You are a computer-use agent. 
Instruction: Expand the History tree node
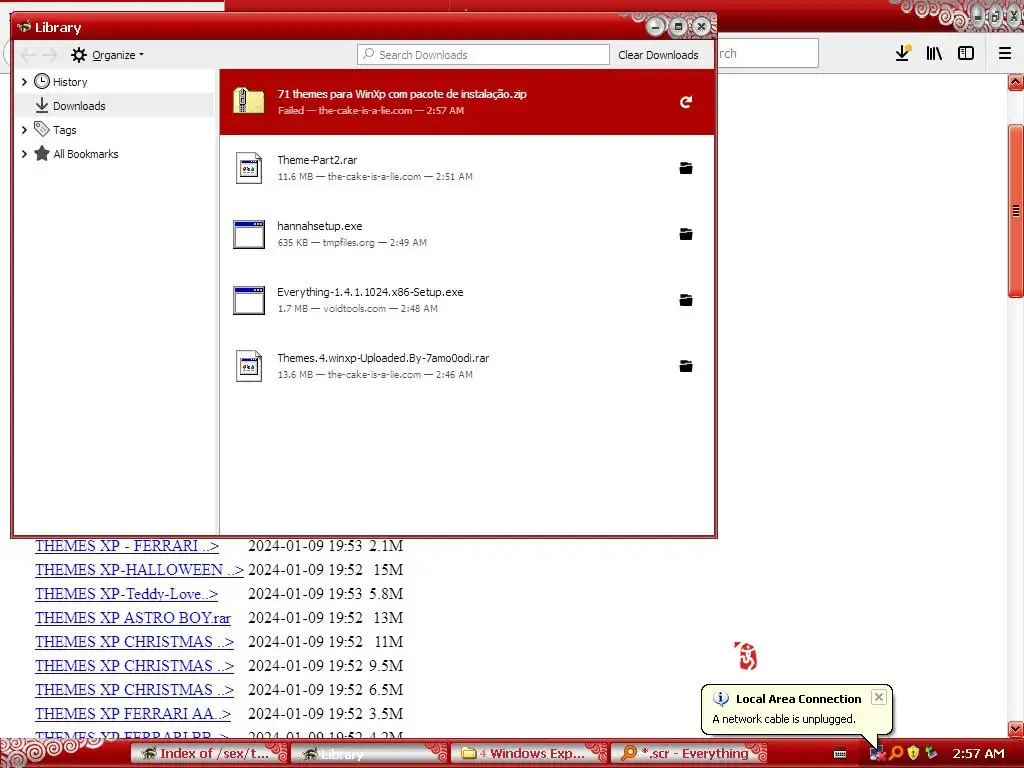tap(24, 82)
